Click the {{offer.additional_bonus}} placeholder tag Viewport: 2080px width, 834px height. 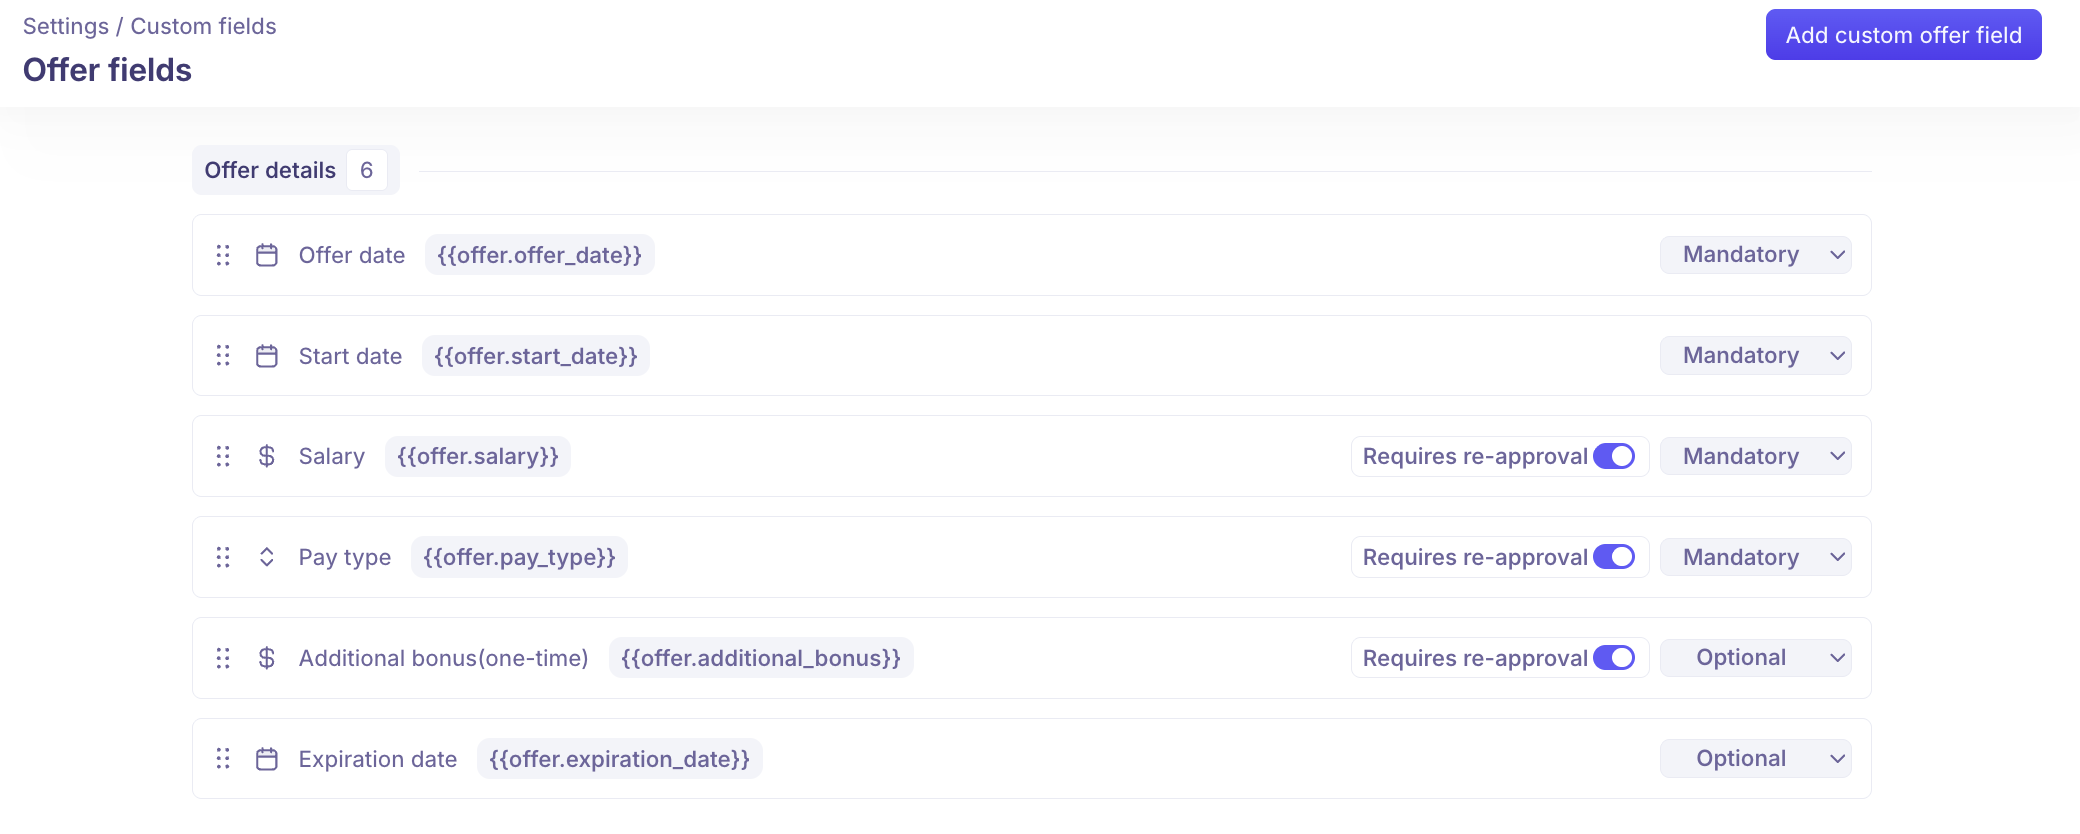click(x=761, y=658)
